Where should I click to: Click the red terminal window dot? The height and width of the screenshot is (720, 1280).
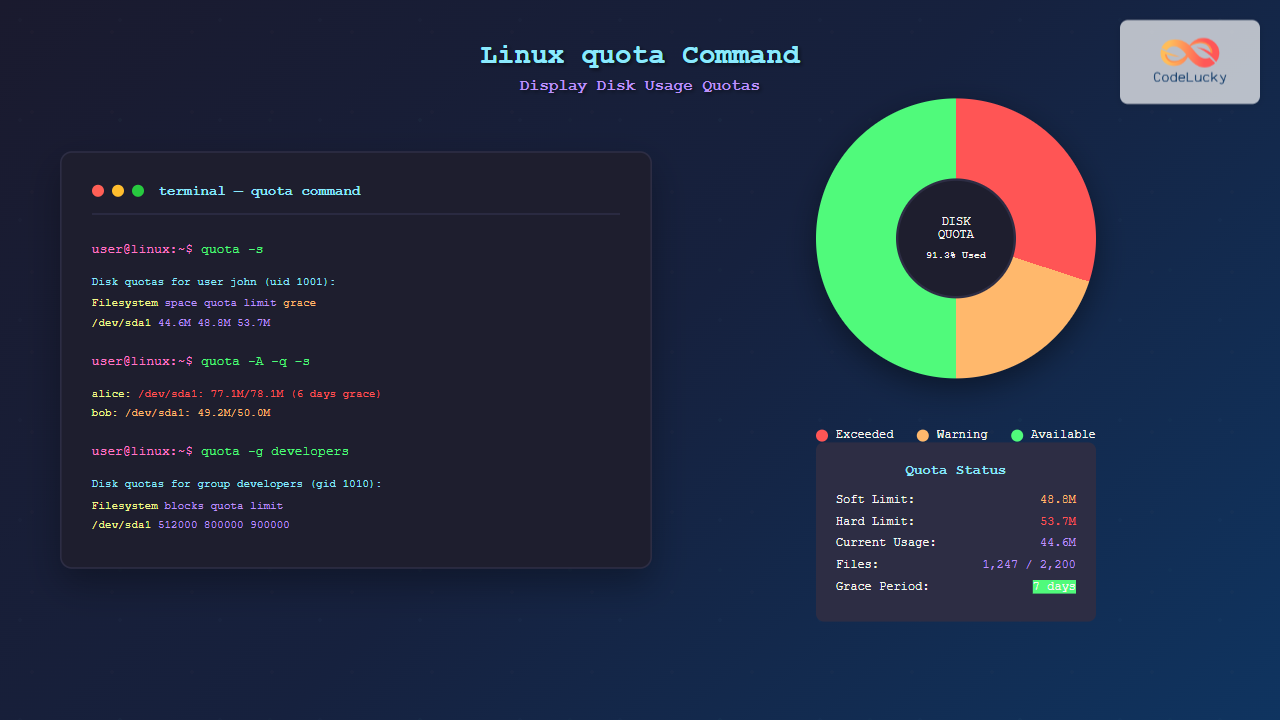(x=98, y=191)
